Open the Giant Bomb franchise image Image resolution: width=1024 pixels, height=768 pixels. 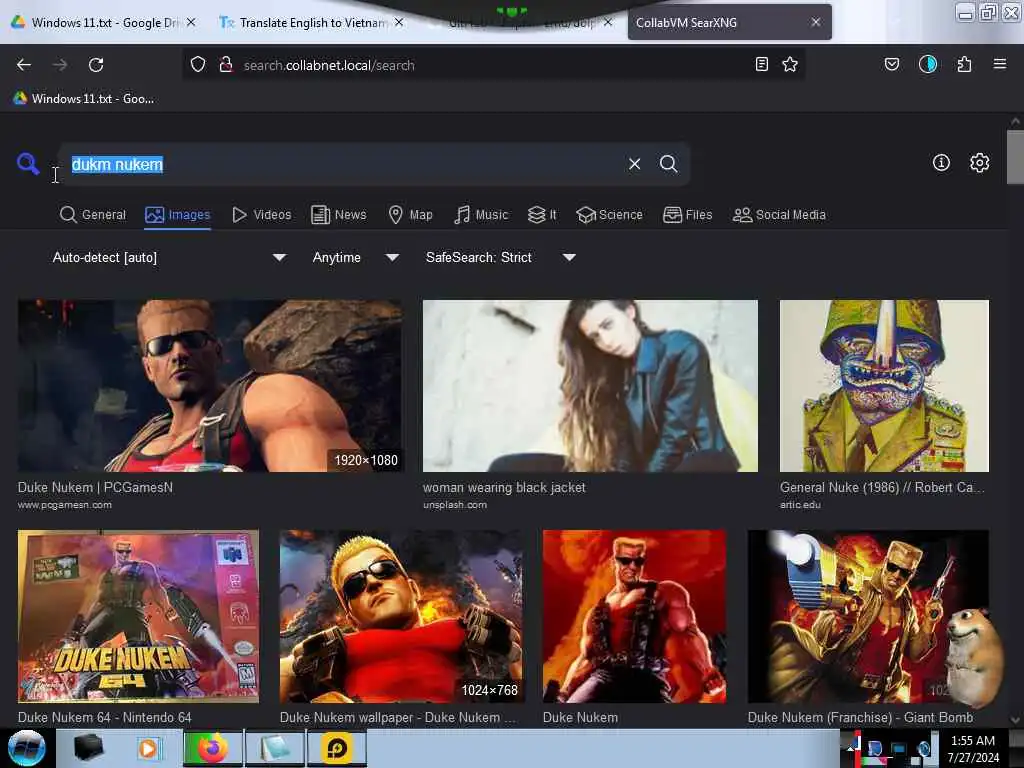[868, 616]
